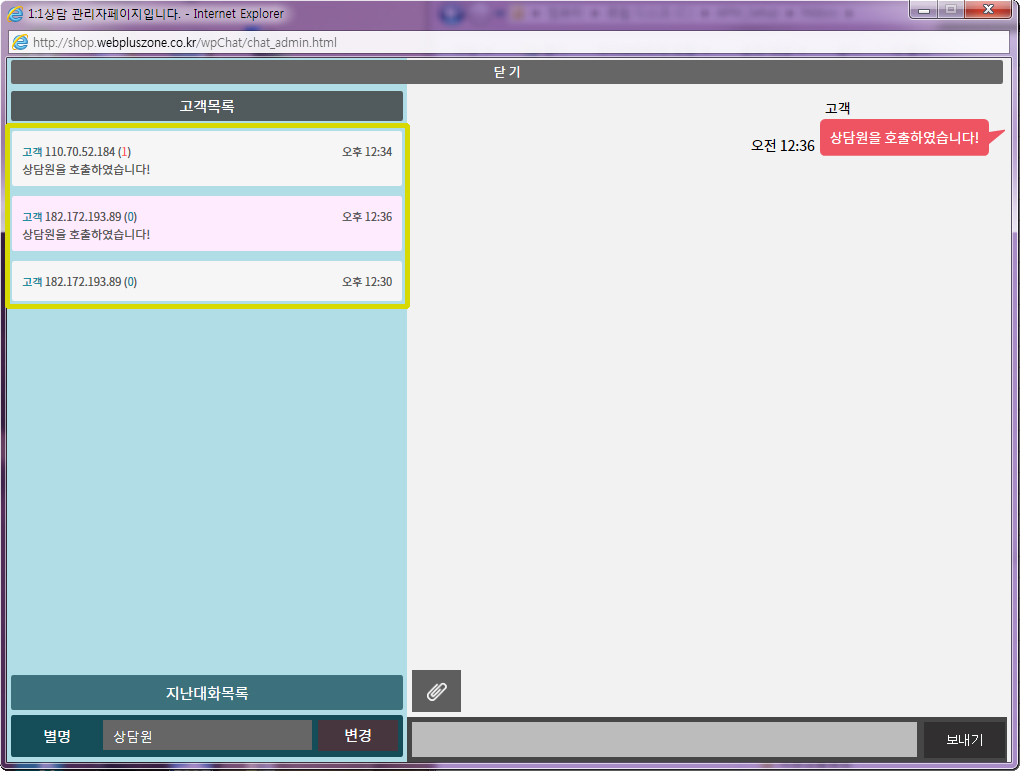Select customer 182.172.193.89 from 오후 12:30
This screenshot has height=771, width=1020.
207,282
